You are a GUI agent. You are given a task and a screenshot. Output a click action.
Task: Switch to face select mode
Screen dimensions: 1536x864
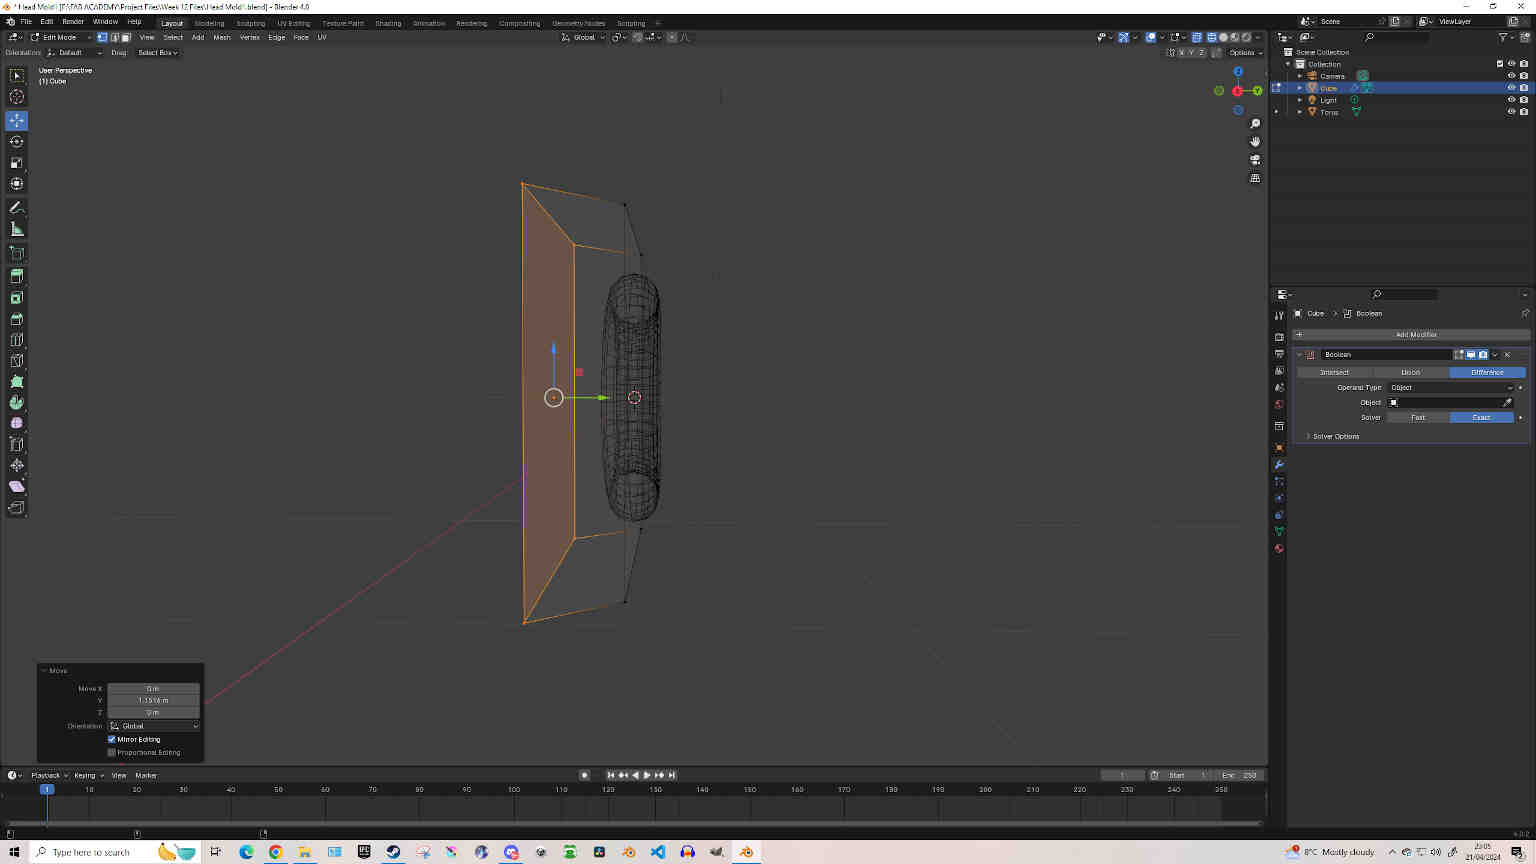[x=126, y=37]
